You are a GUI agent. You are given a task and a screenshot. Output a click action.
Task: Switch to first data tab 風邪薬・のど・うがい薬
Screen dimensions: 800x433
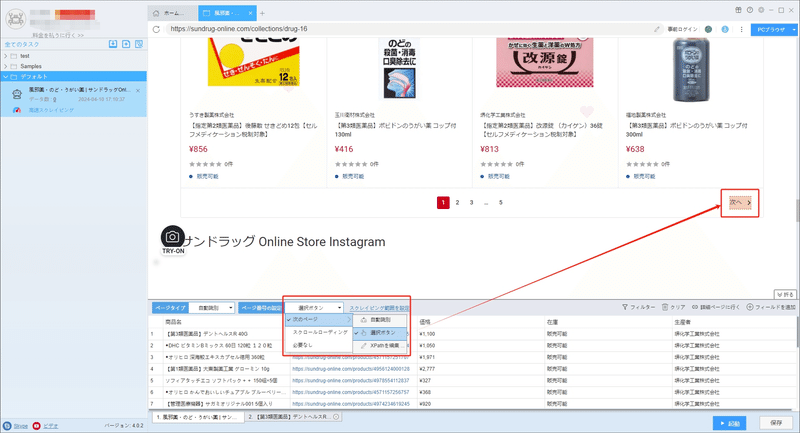[x=198, y=417]
